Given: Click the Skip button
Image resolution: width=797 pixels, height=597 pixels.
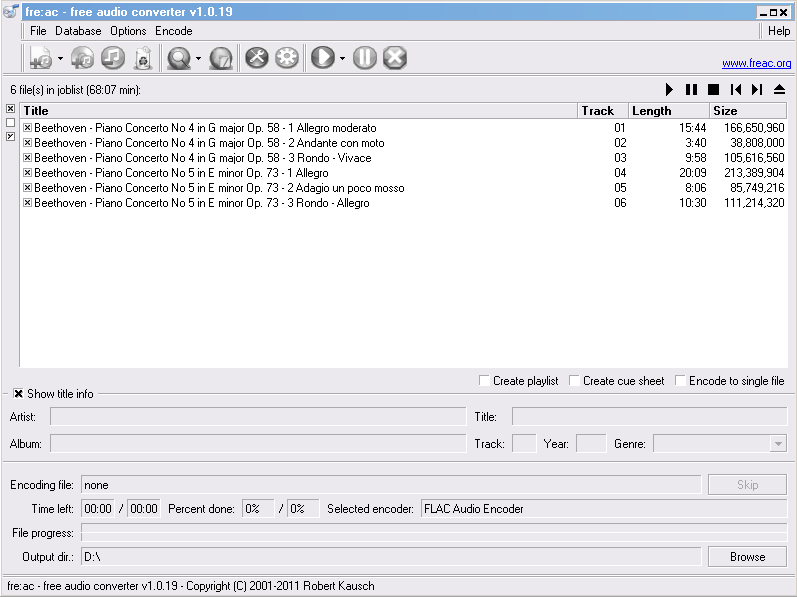Looking at the screenshot, I should coord(747,485).
